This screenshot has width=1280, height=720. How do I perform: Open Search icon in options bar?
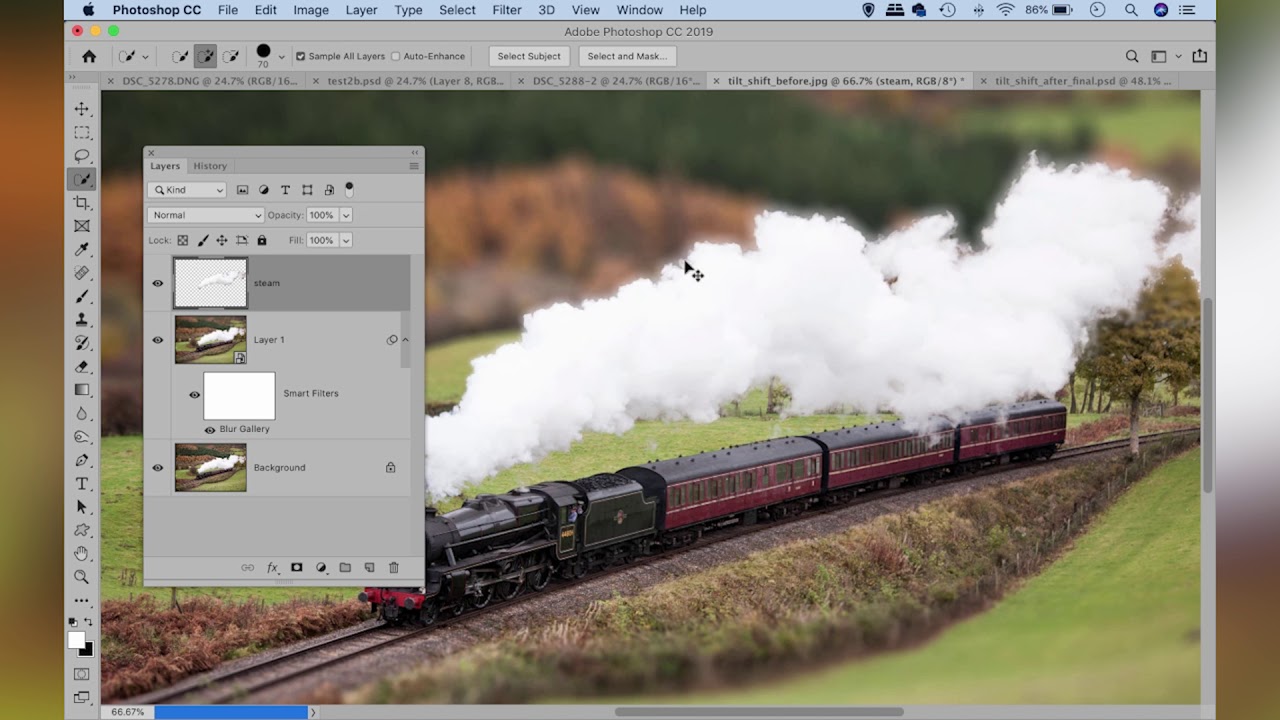point(1132,57)
